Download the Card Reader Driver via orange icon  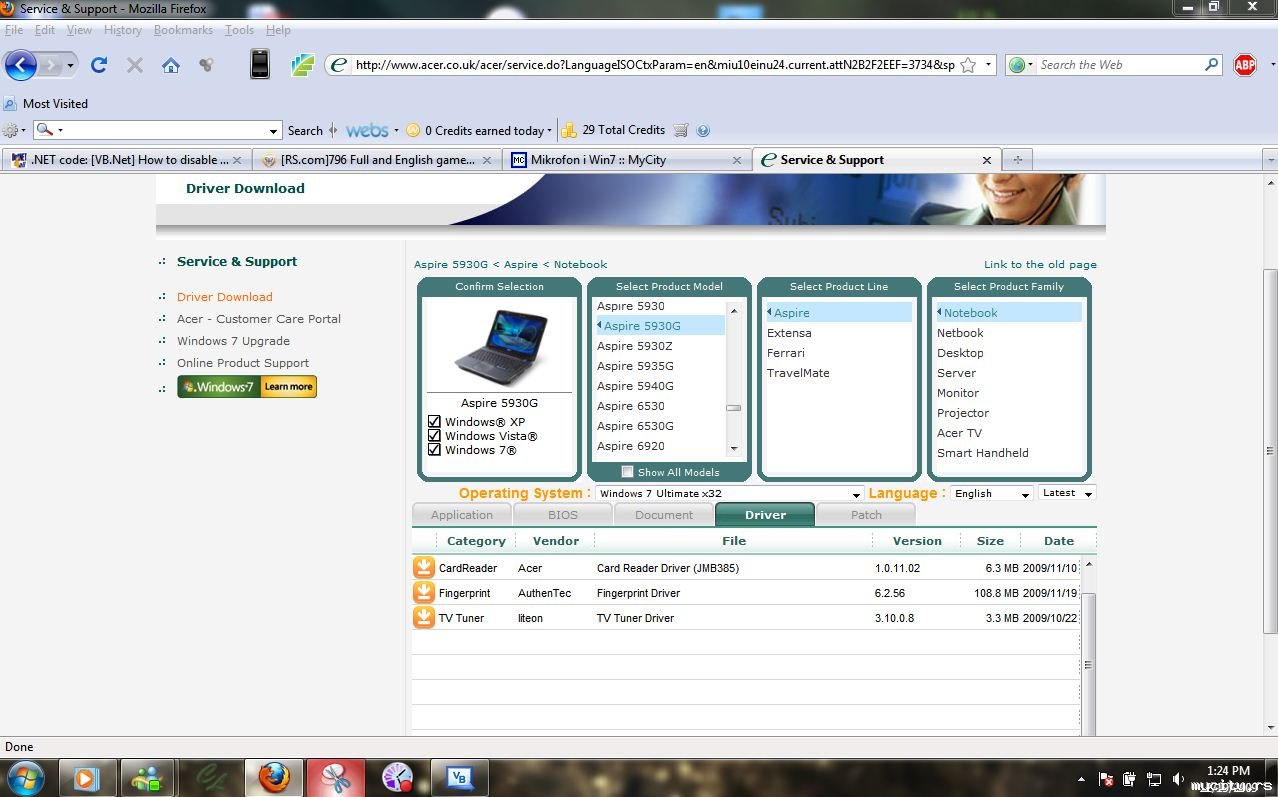click(x=424, y=568)
